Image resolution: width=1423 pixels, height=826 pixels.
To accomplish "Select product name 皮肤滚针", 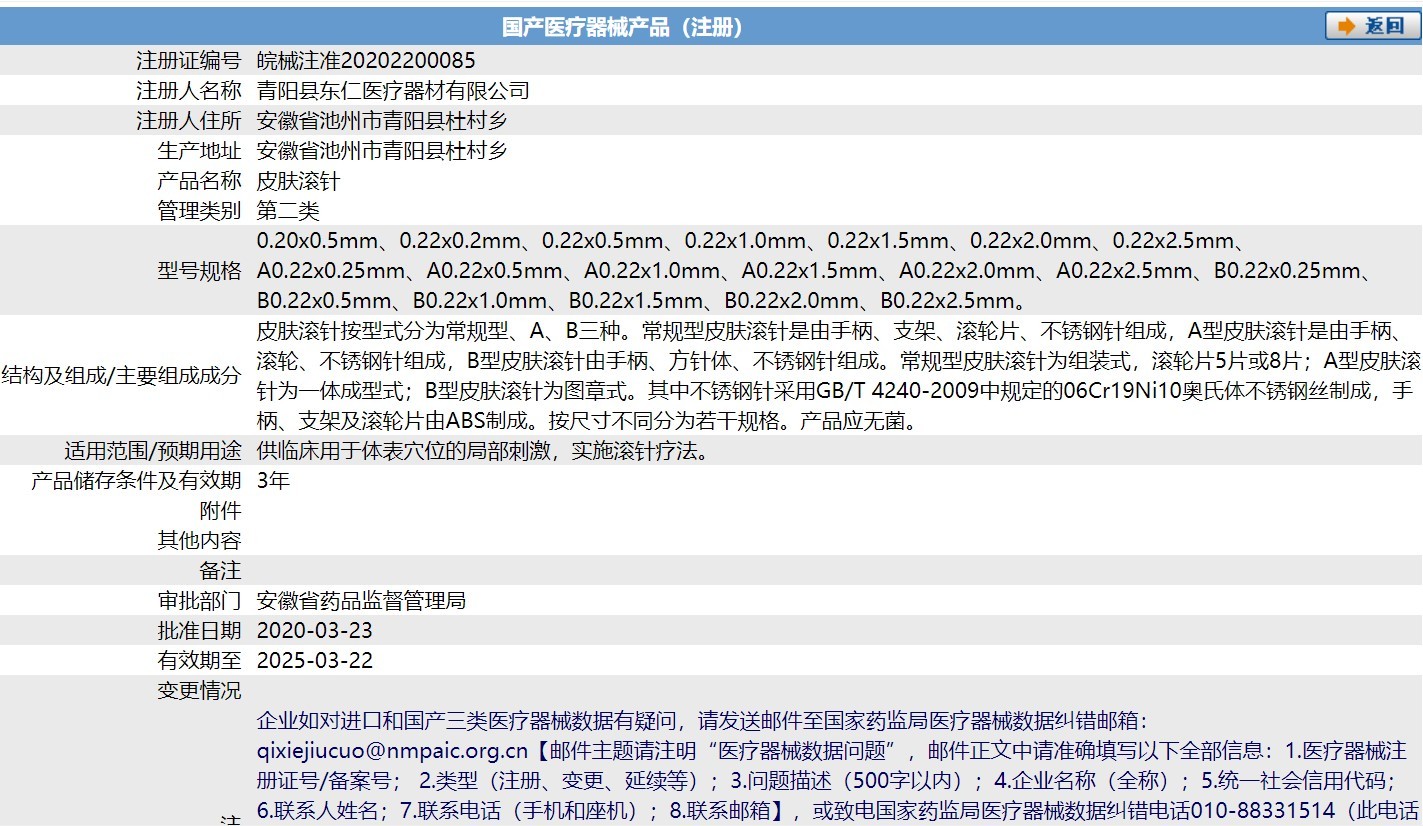I will pyautogui.click(x=298, y=181).
